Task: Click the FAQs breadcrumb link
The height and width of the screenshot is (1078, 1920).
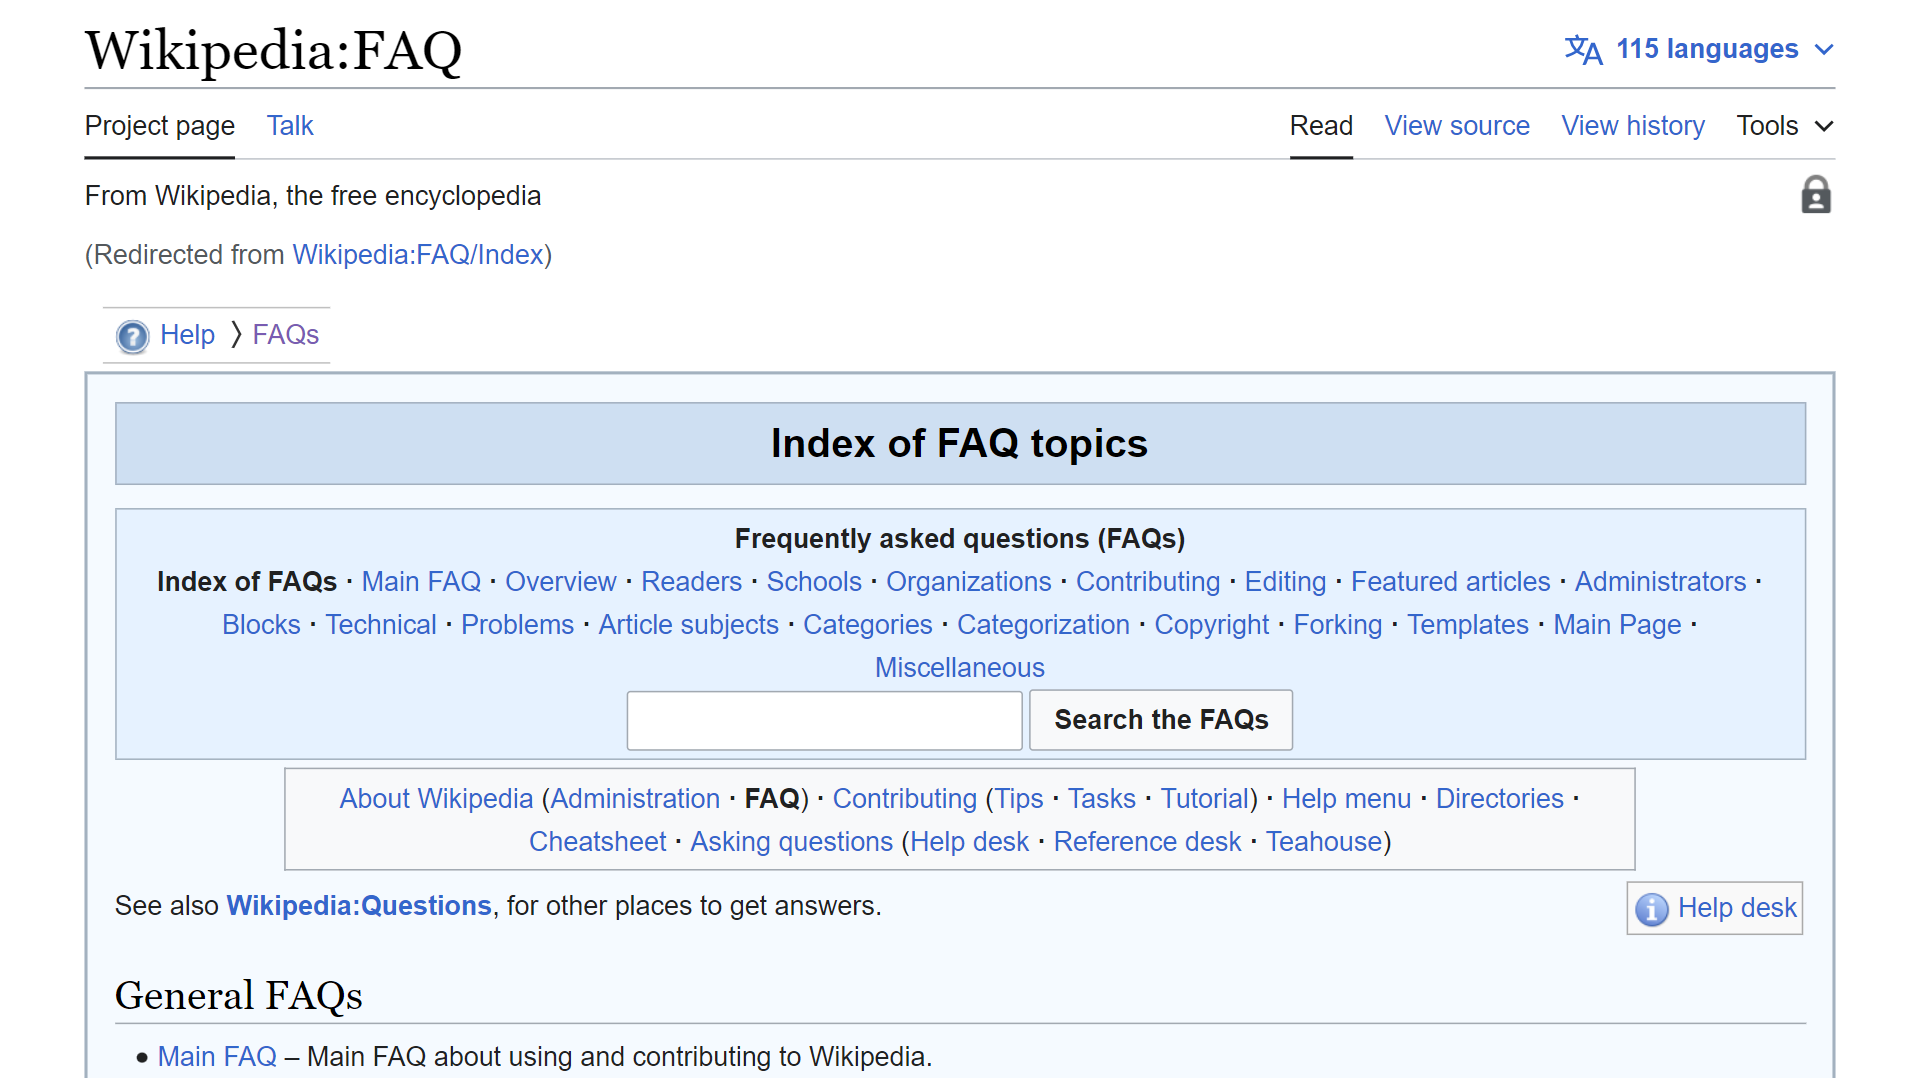Action: (x=285, y=335)
